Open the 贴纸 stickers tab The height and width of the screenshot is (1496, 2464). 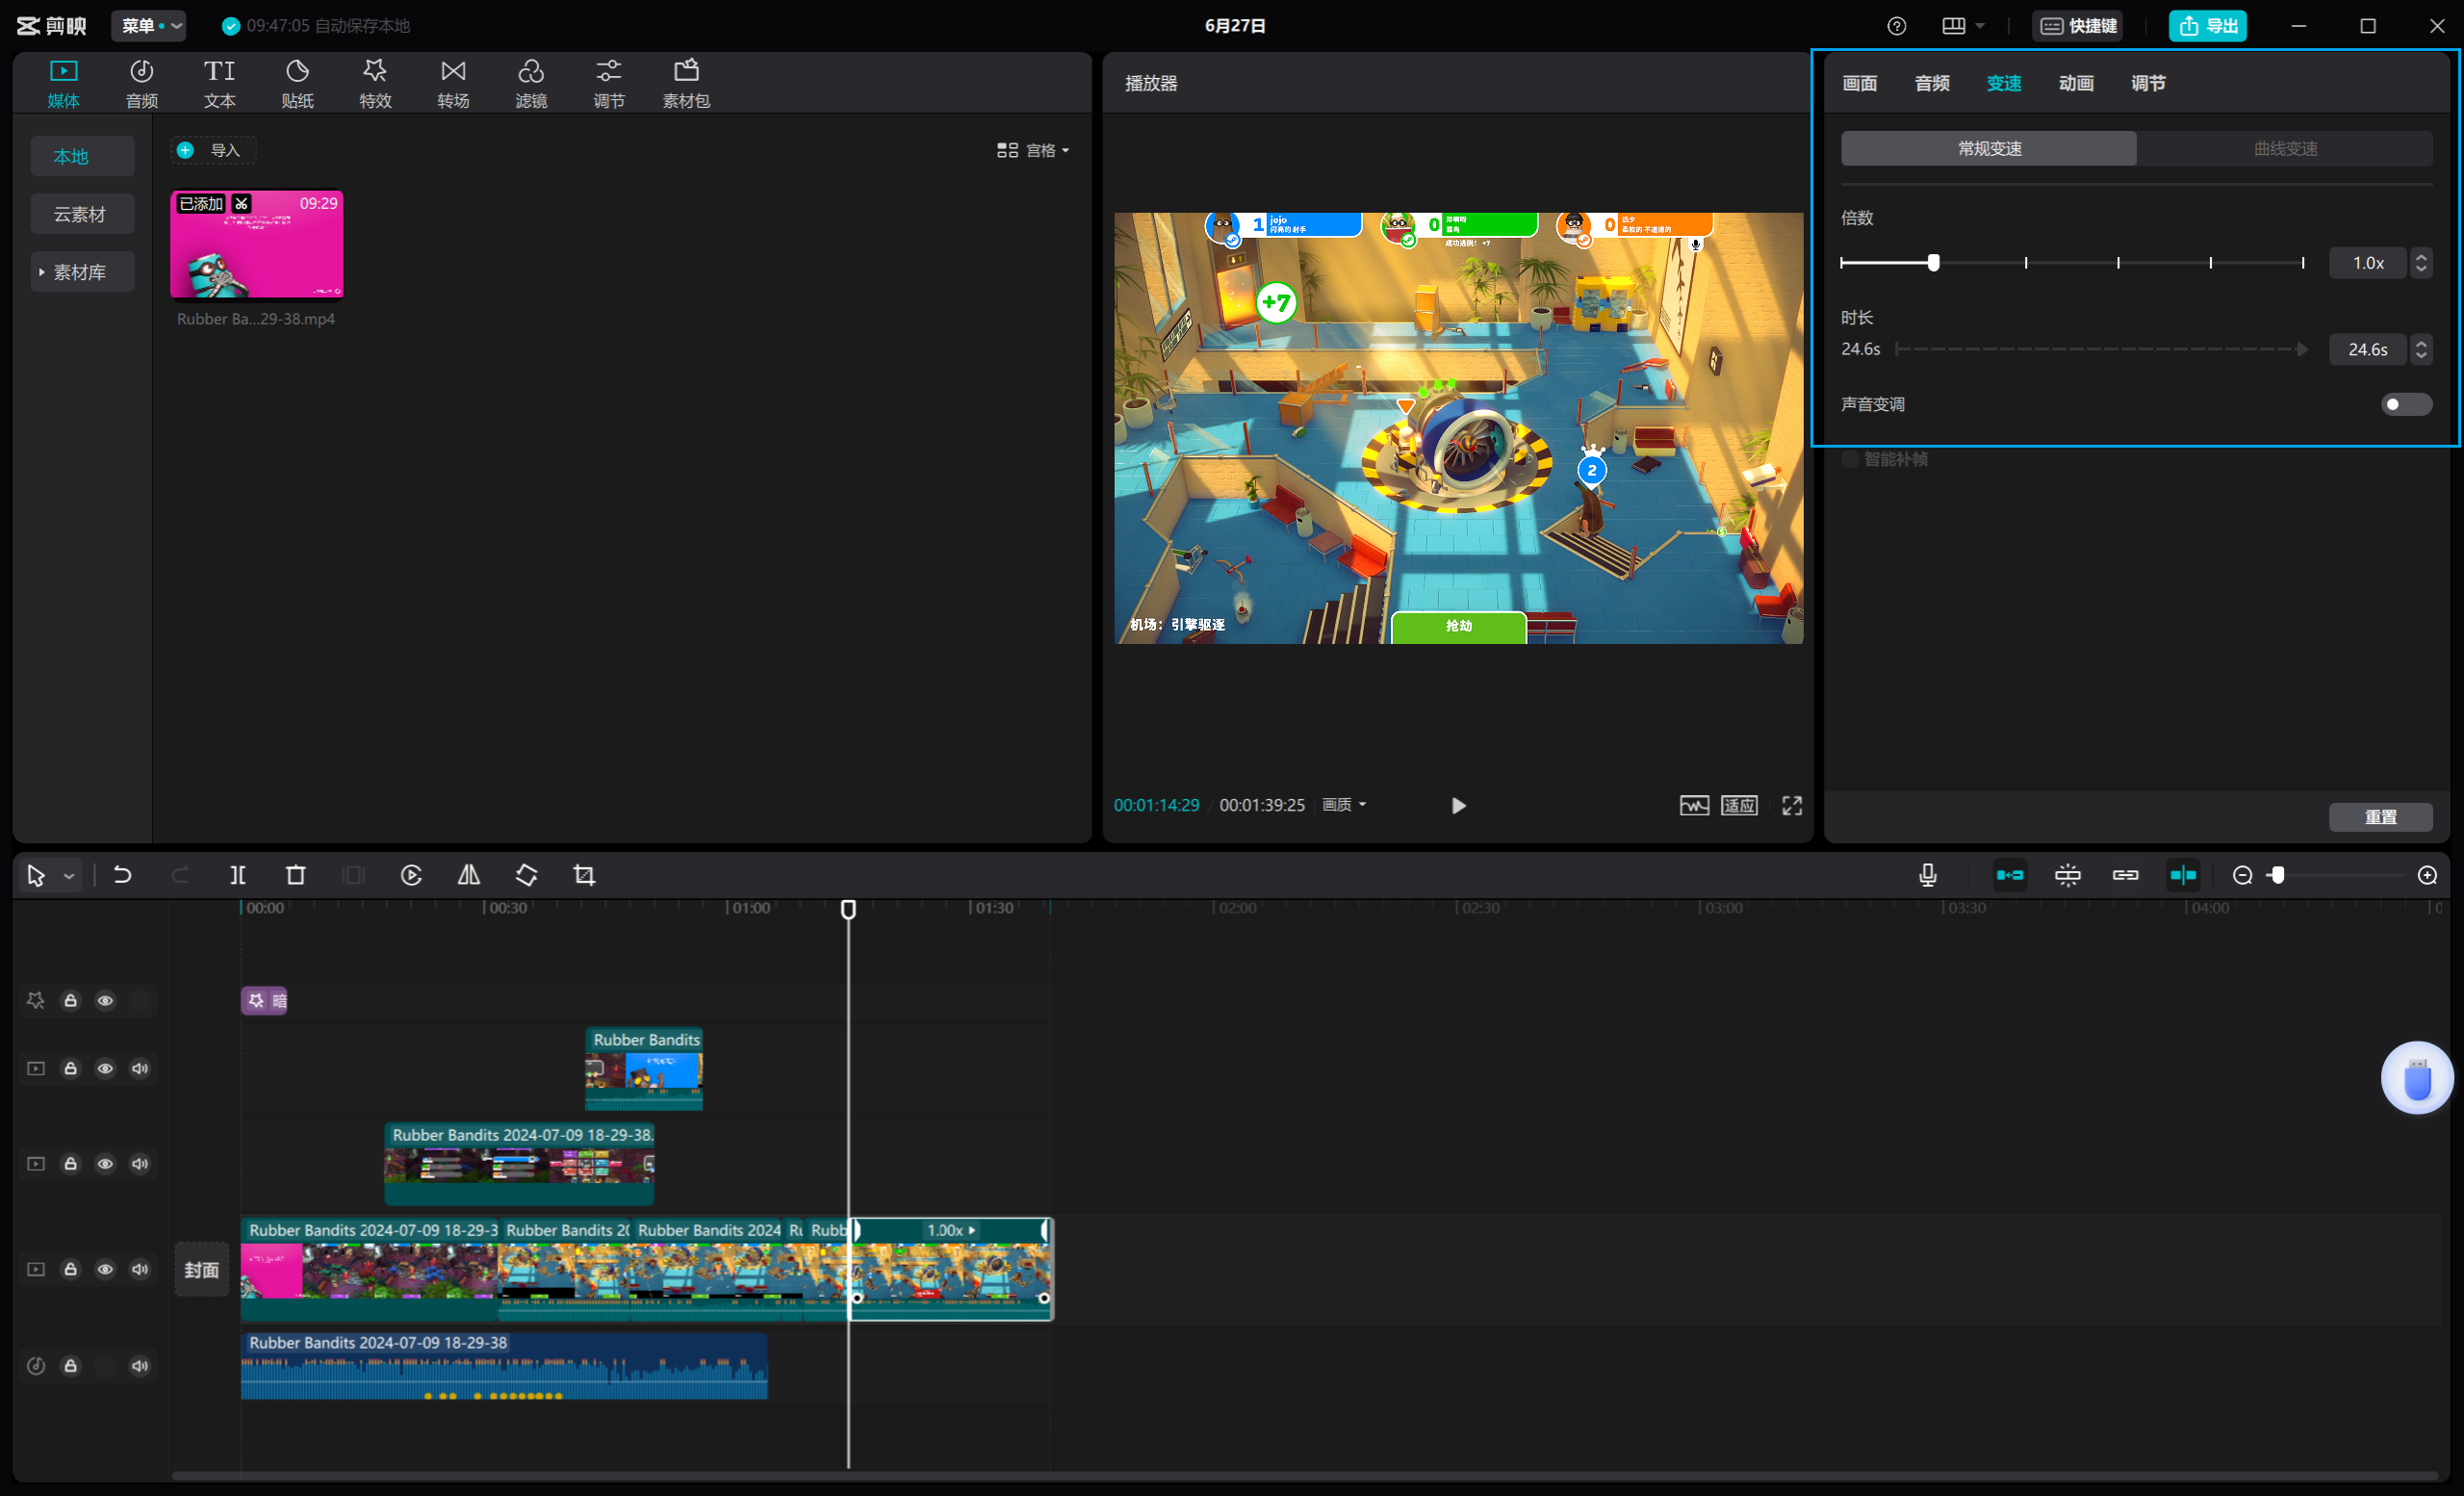tap(297, 84)
